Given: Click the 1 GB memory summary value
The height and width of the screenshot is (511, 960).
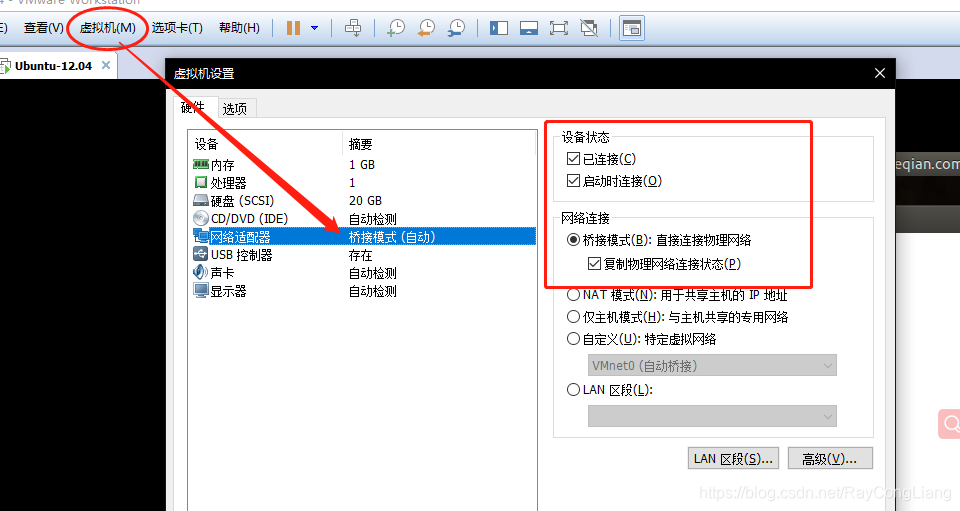Looking at the screenshot, I should (362, 165).
